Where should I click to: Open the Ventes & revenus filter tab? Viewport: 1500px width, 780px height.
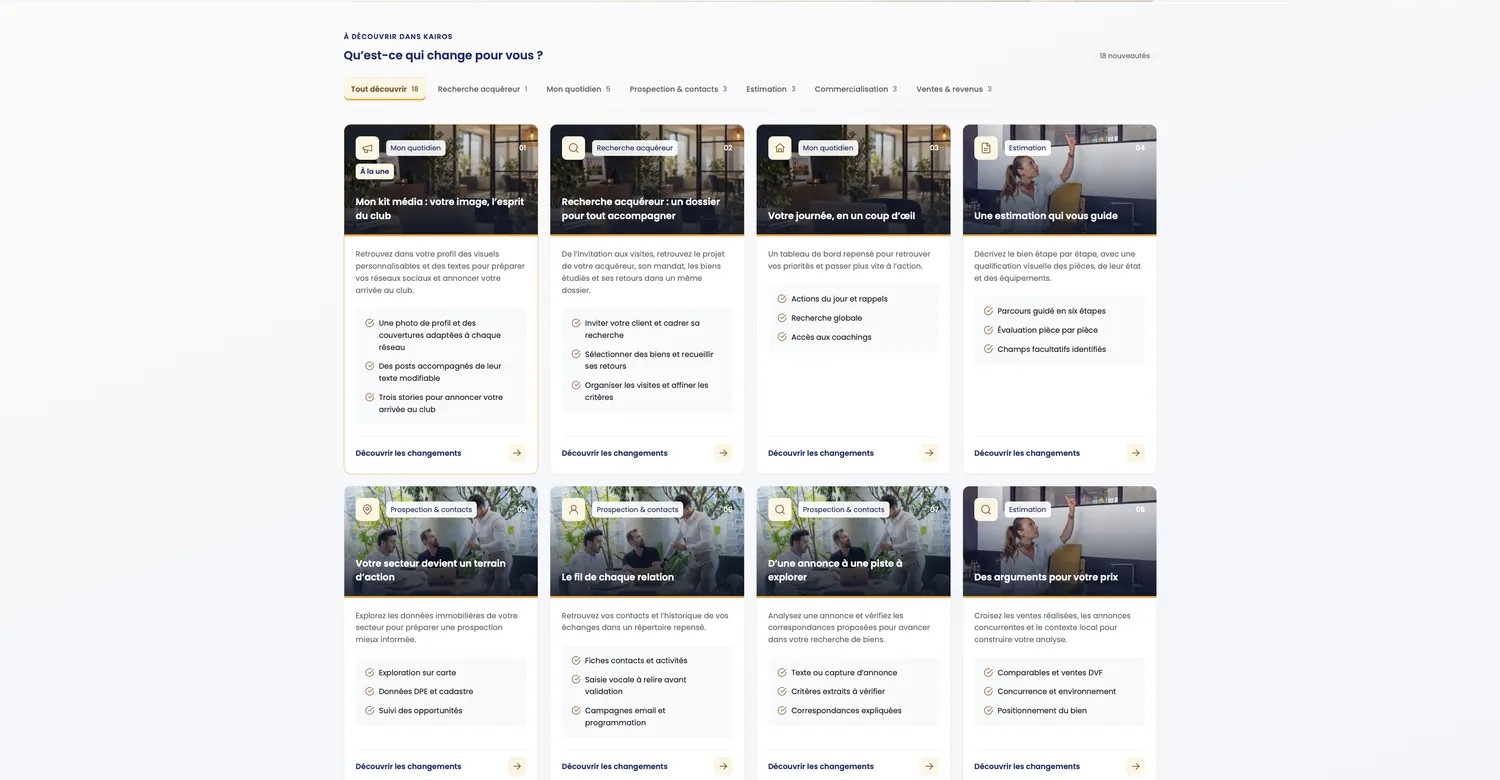(x=954, y=89)
